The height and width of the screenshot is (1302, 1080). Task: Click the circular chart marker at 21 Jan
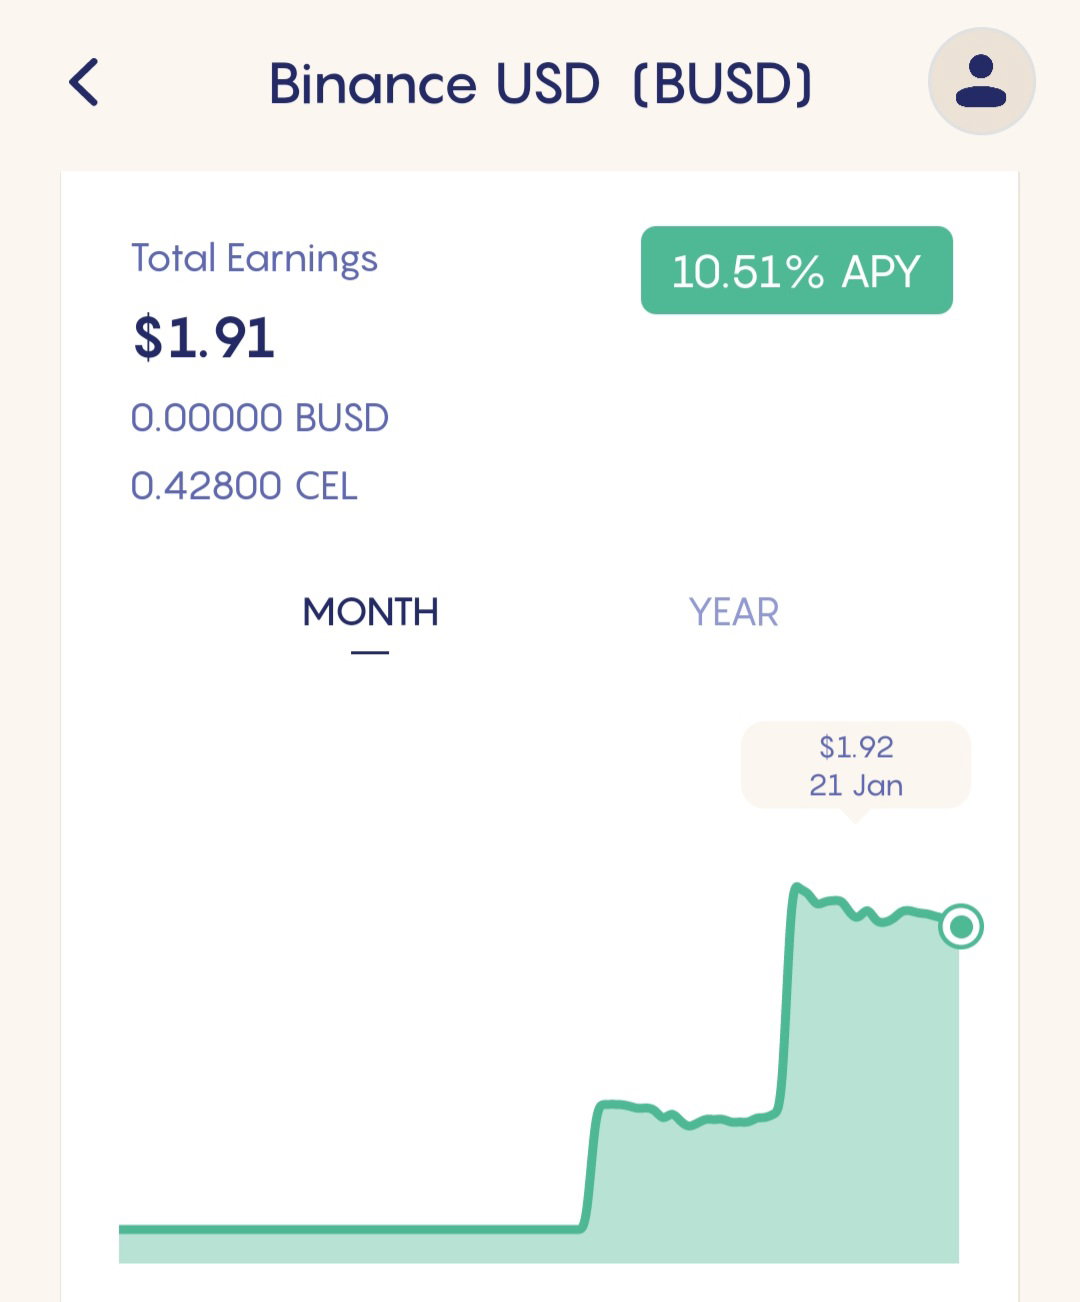pos(961,927)
